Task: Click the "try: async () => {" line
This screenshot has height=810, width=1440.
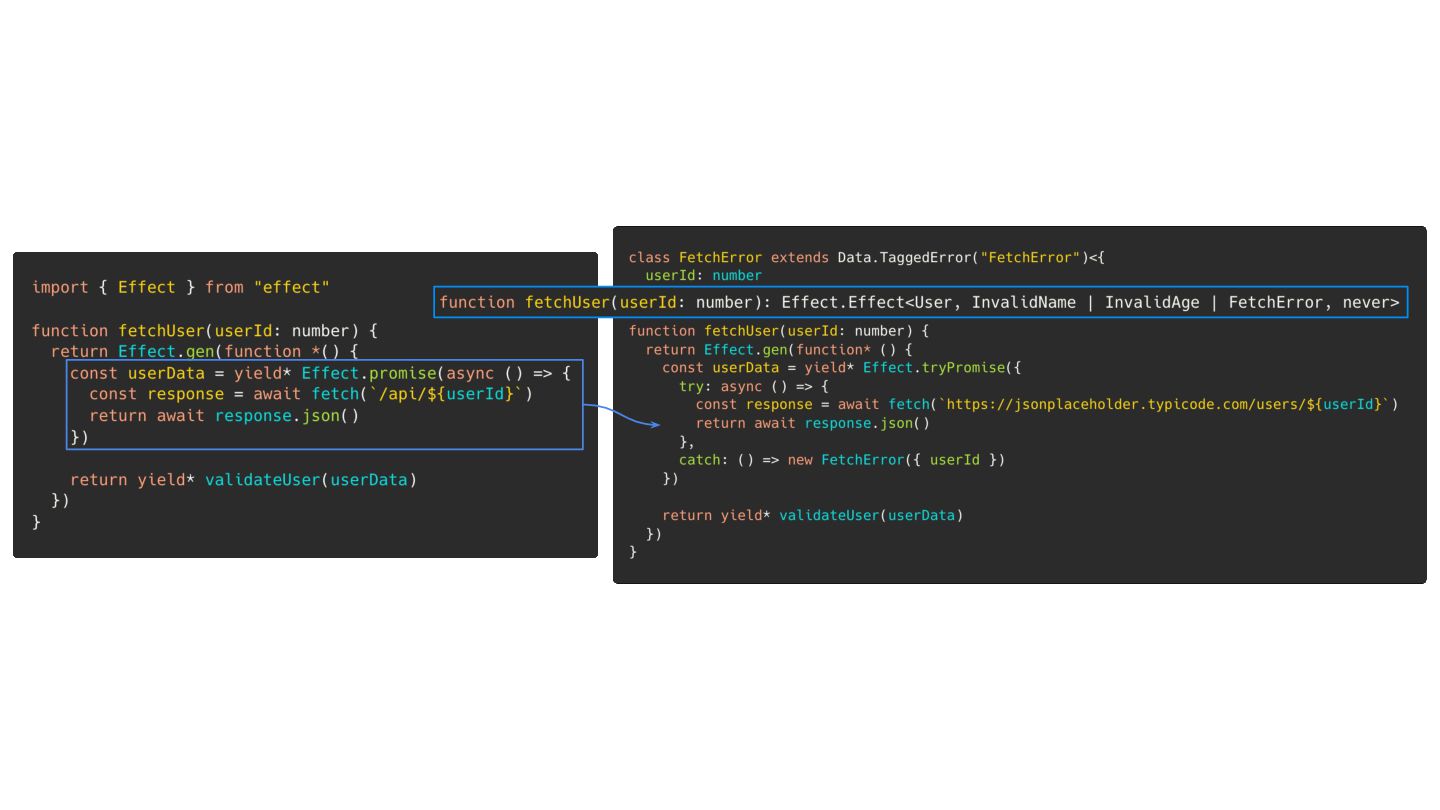Action: point(754,386)
